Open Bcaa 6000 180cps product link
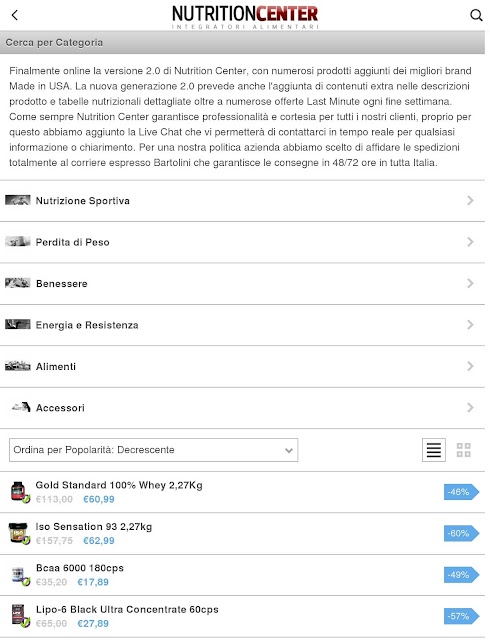Screen dimensions: 490x640 243,575
